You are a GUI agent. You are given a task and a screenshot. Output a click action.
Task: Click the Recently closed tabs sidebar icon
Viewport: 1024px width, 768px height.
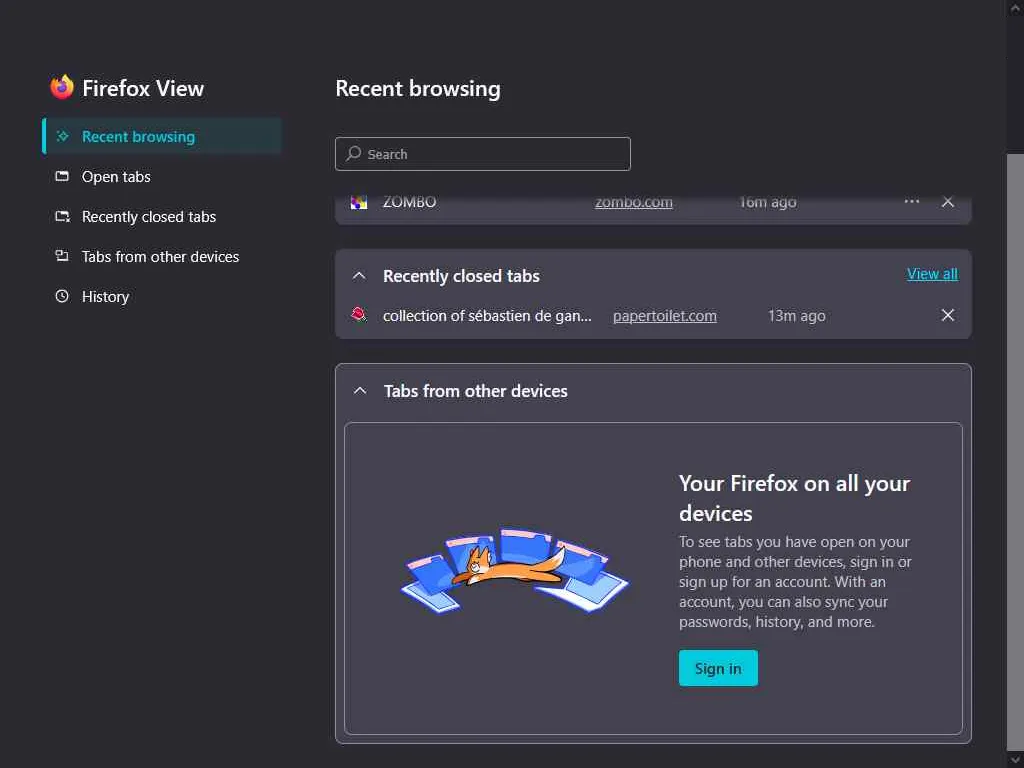coord(62,217)
